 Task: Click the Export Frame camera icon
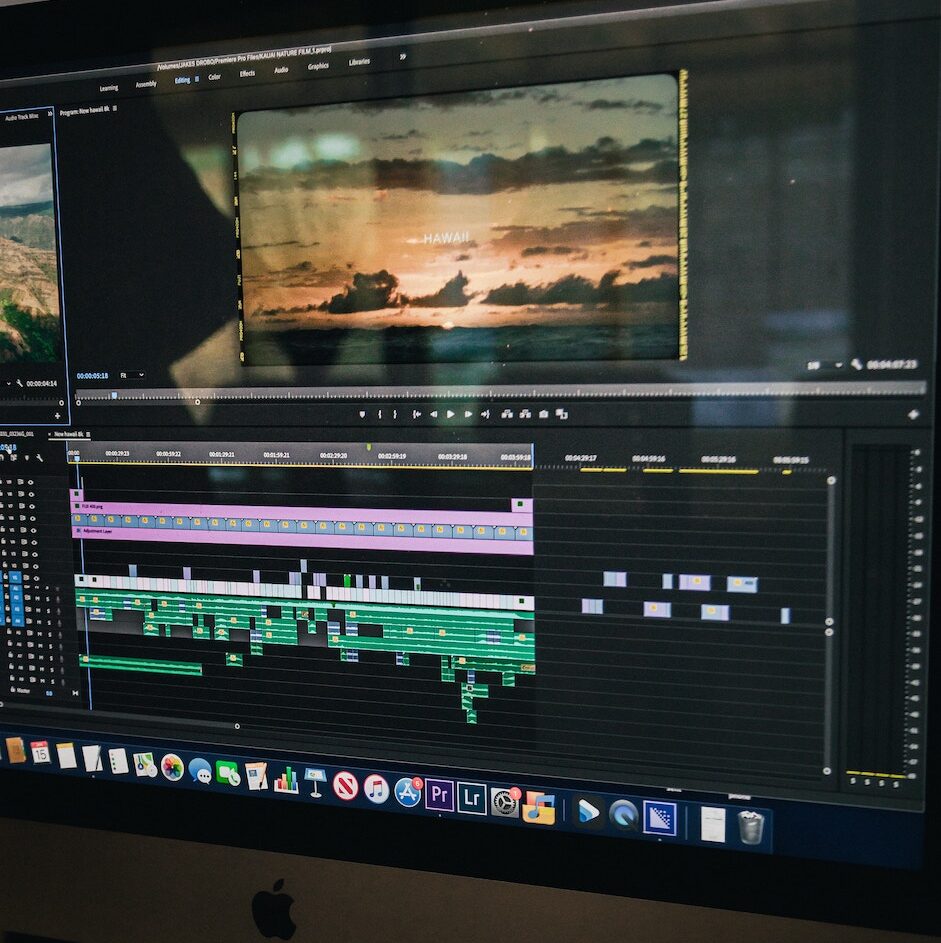pyautogui.click(x=543, y=414)
